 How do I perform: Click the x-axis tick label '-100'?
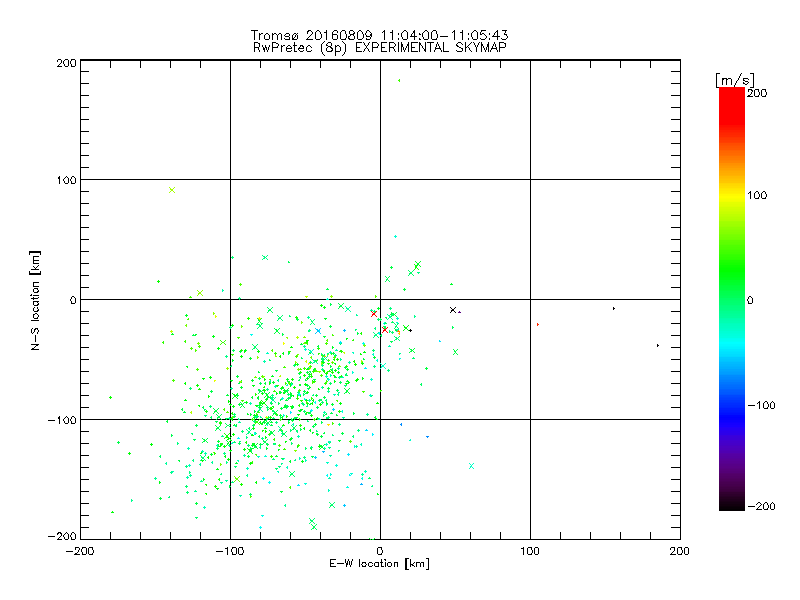pyautogui.click(x=230, y=551)
